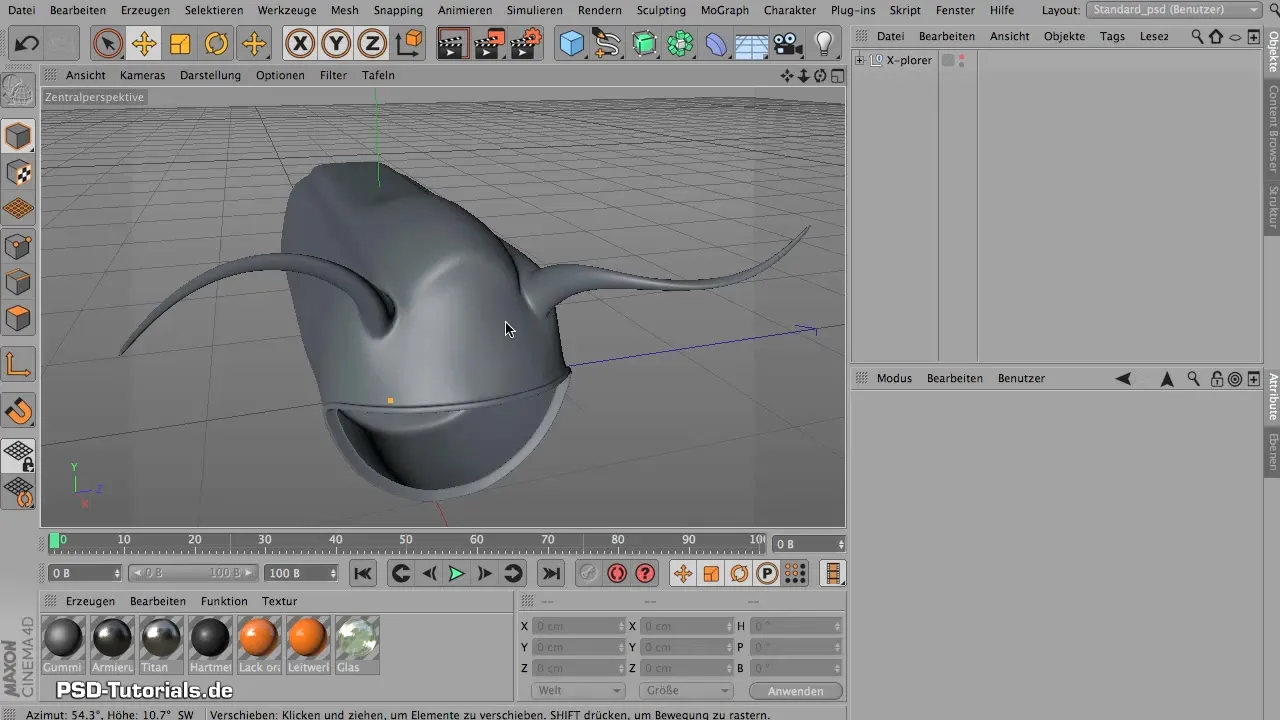Click the Undo arrow icon
Viewport: 1280px width, 720px height.
(x=27, y=44)
